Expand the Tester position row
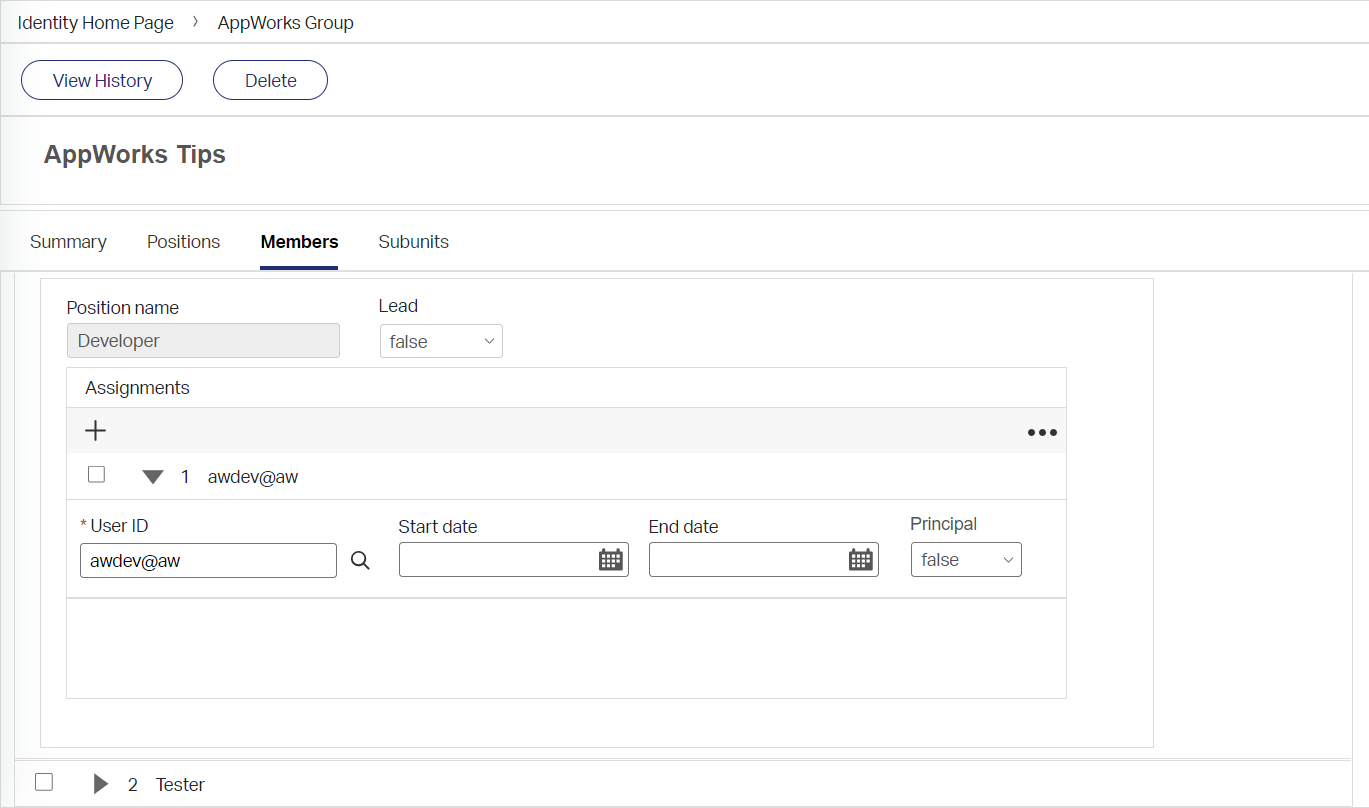 click(x=101, y=784)
